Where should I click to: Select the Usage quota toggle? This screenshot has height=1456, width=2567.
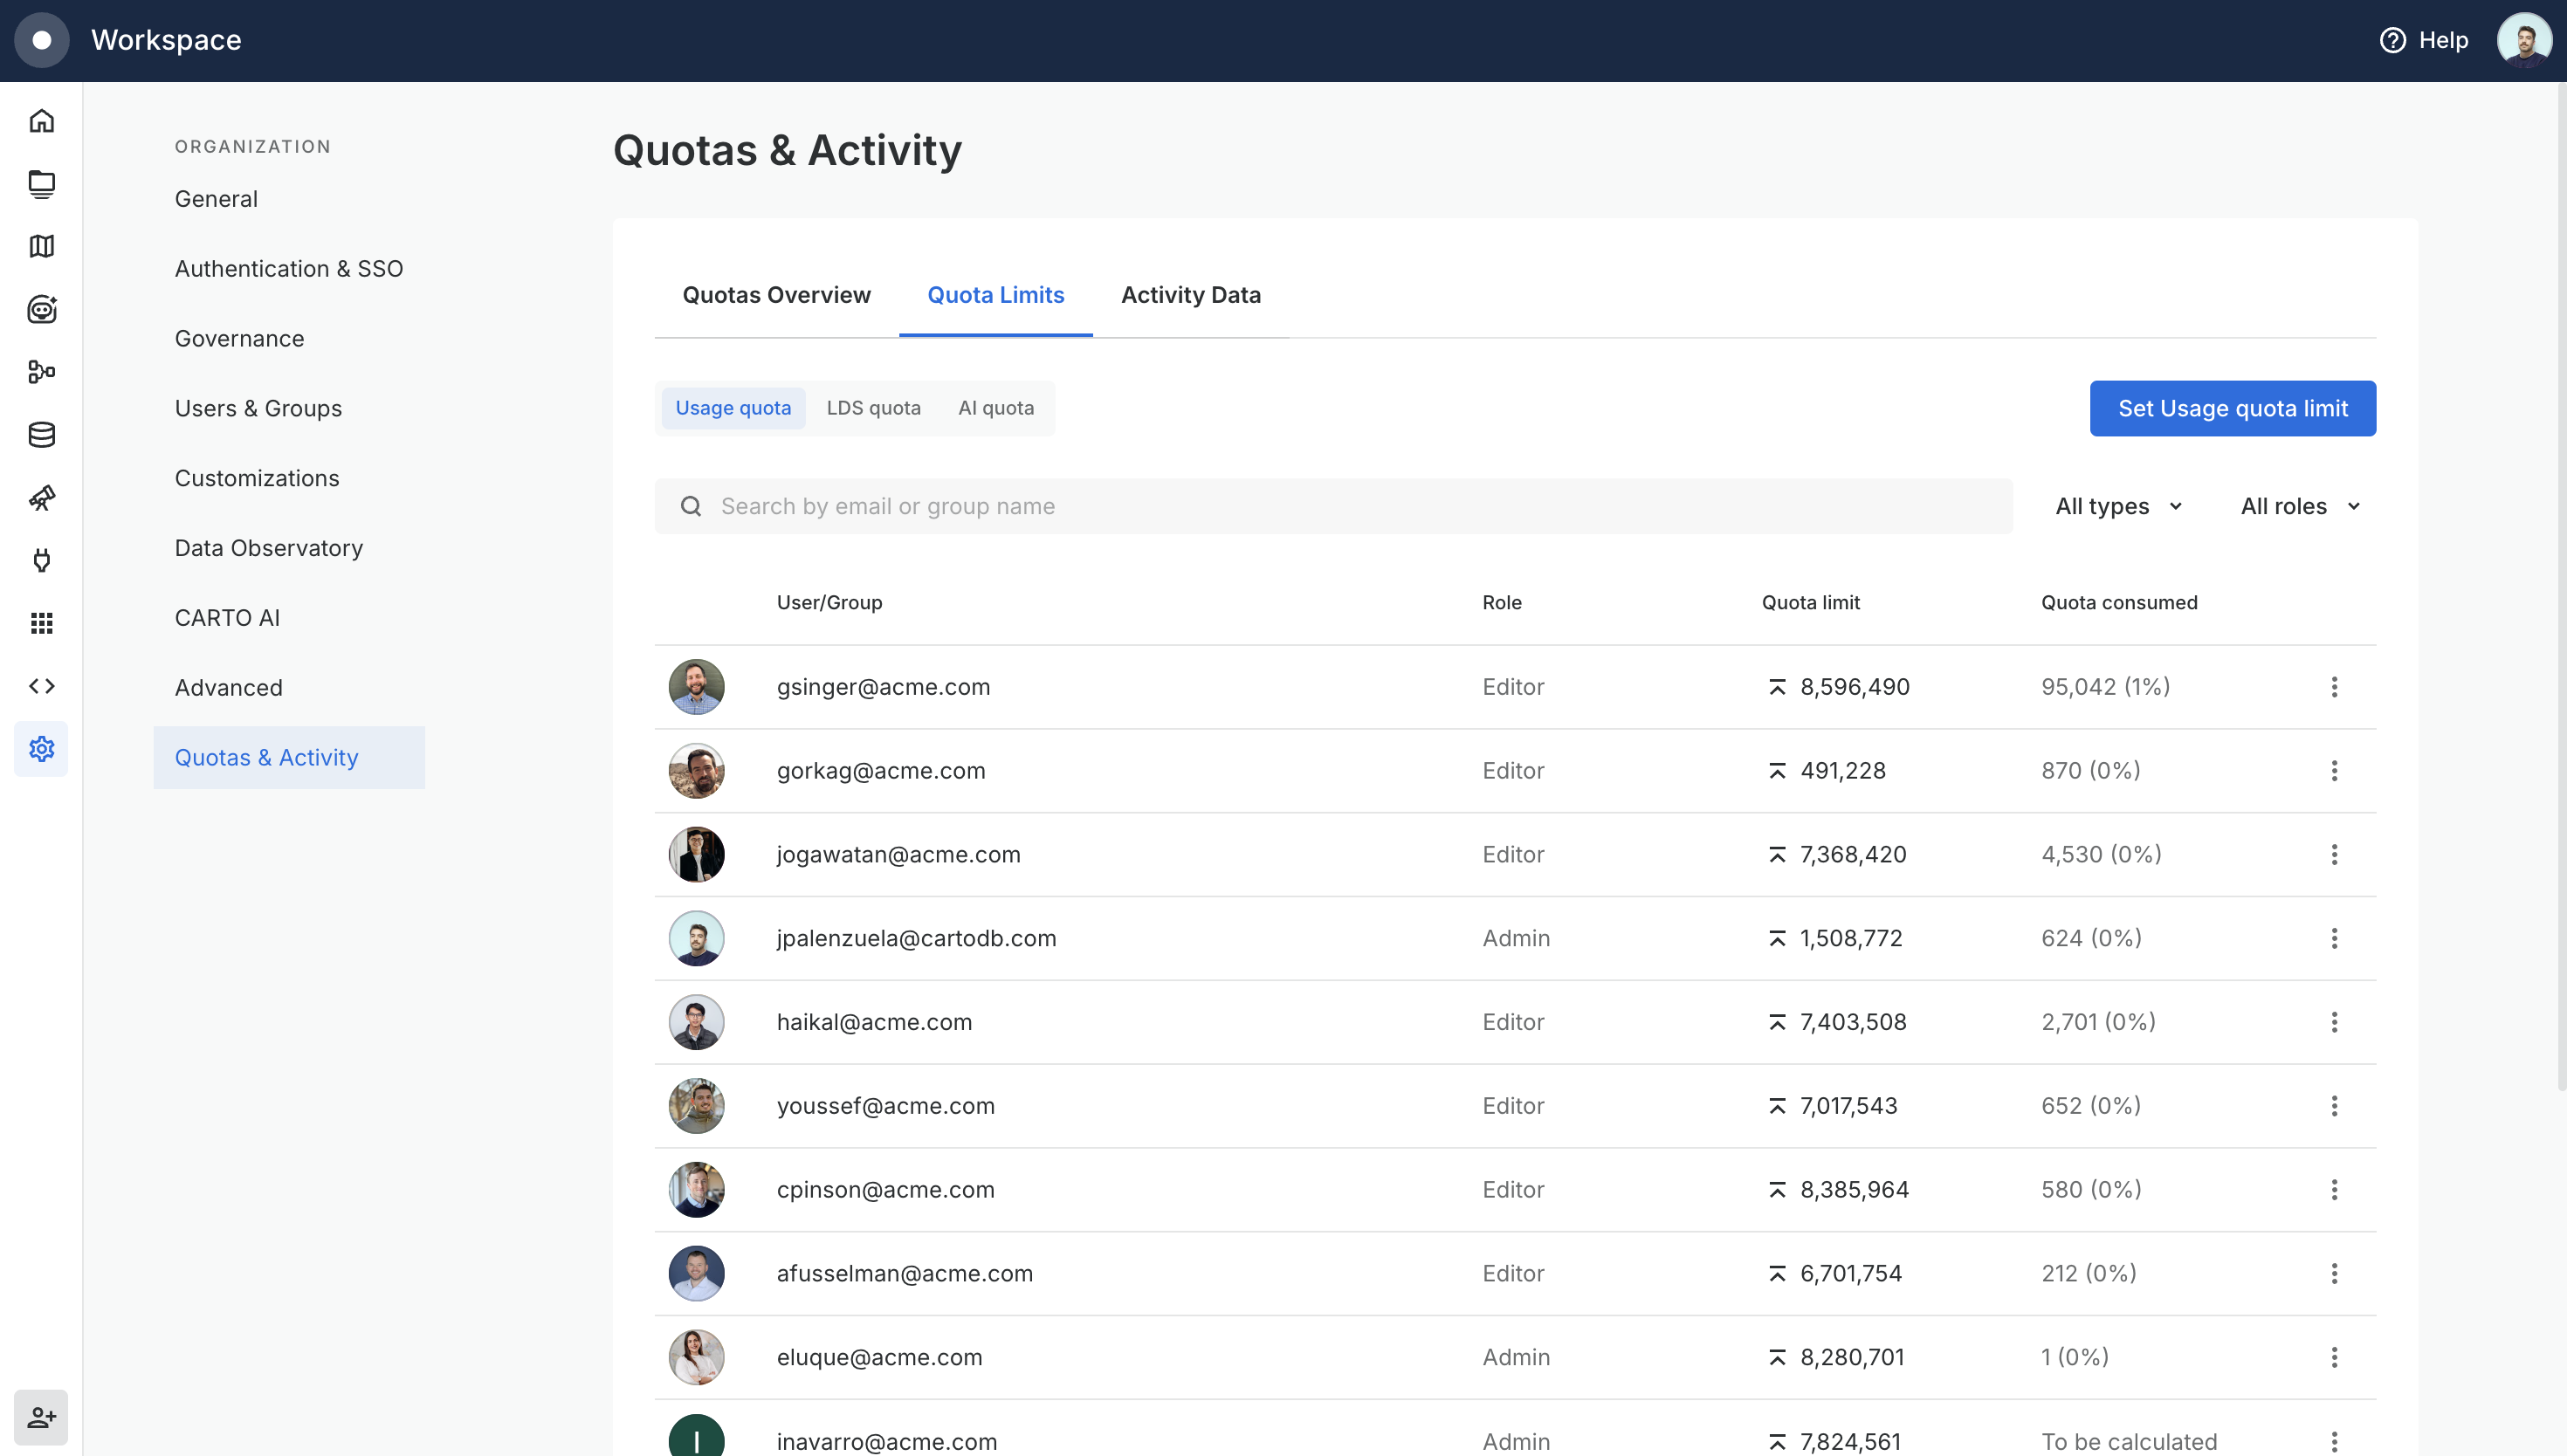(x=733, y=408)
